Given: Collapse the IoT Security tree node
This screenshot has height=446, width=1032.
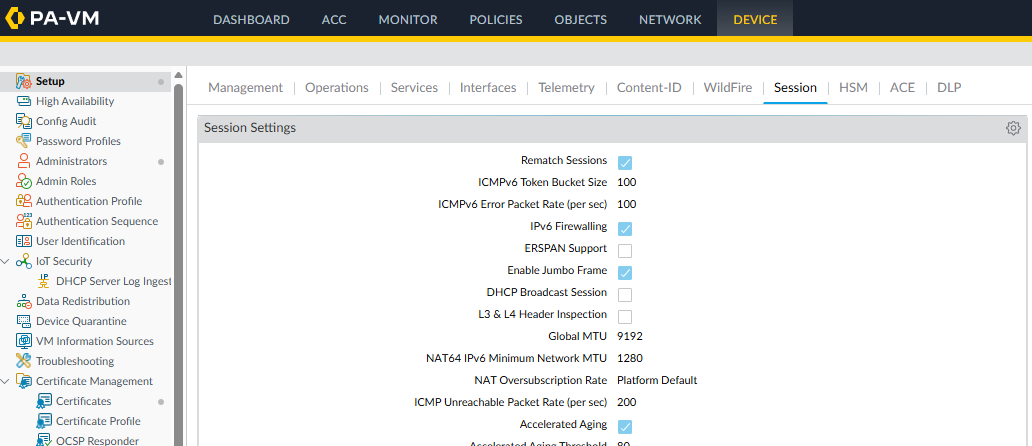Looking at the screenshot, I should 7,261.
